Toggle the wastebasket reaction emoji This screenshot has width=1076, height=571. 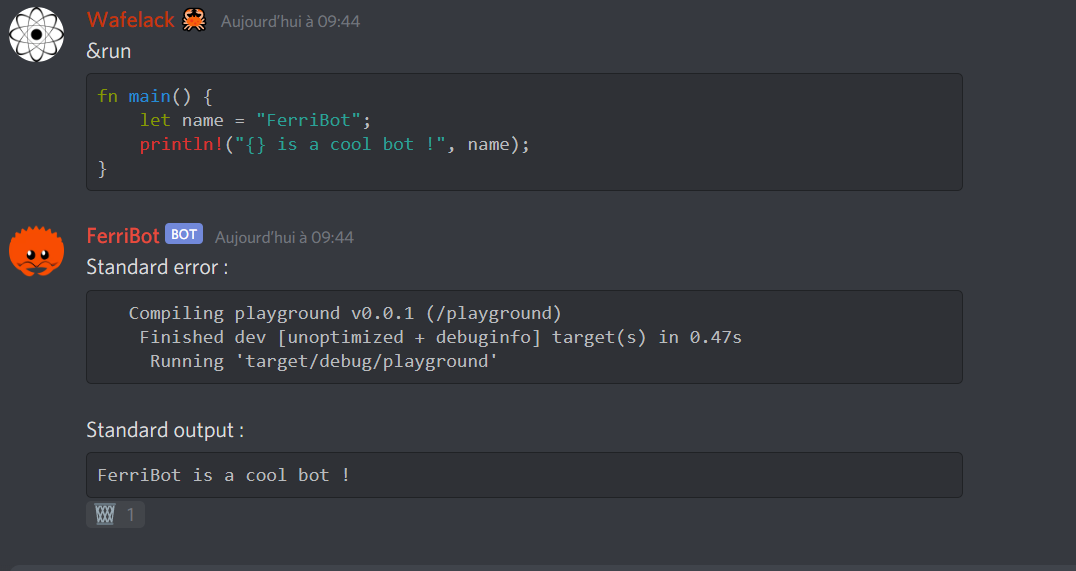click(105, 515)
